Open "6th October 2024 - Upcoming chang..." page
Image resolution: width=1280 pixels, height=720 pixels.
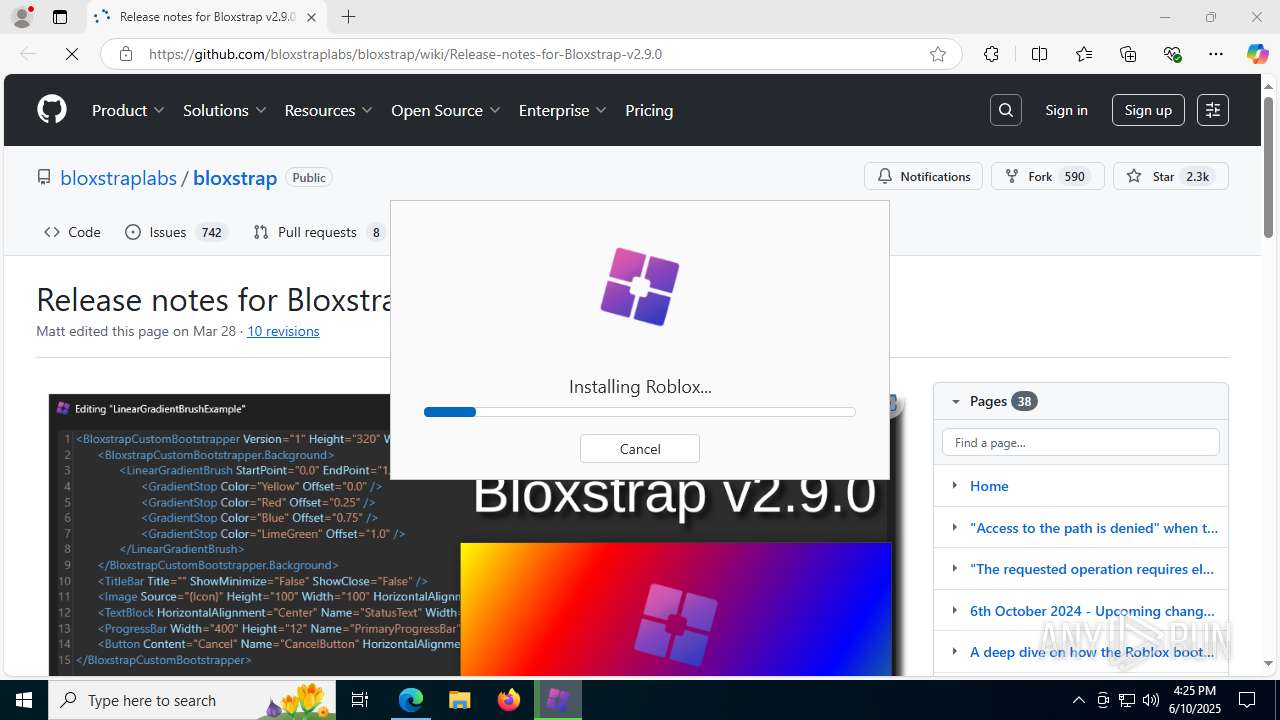coord(1092,611)
